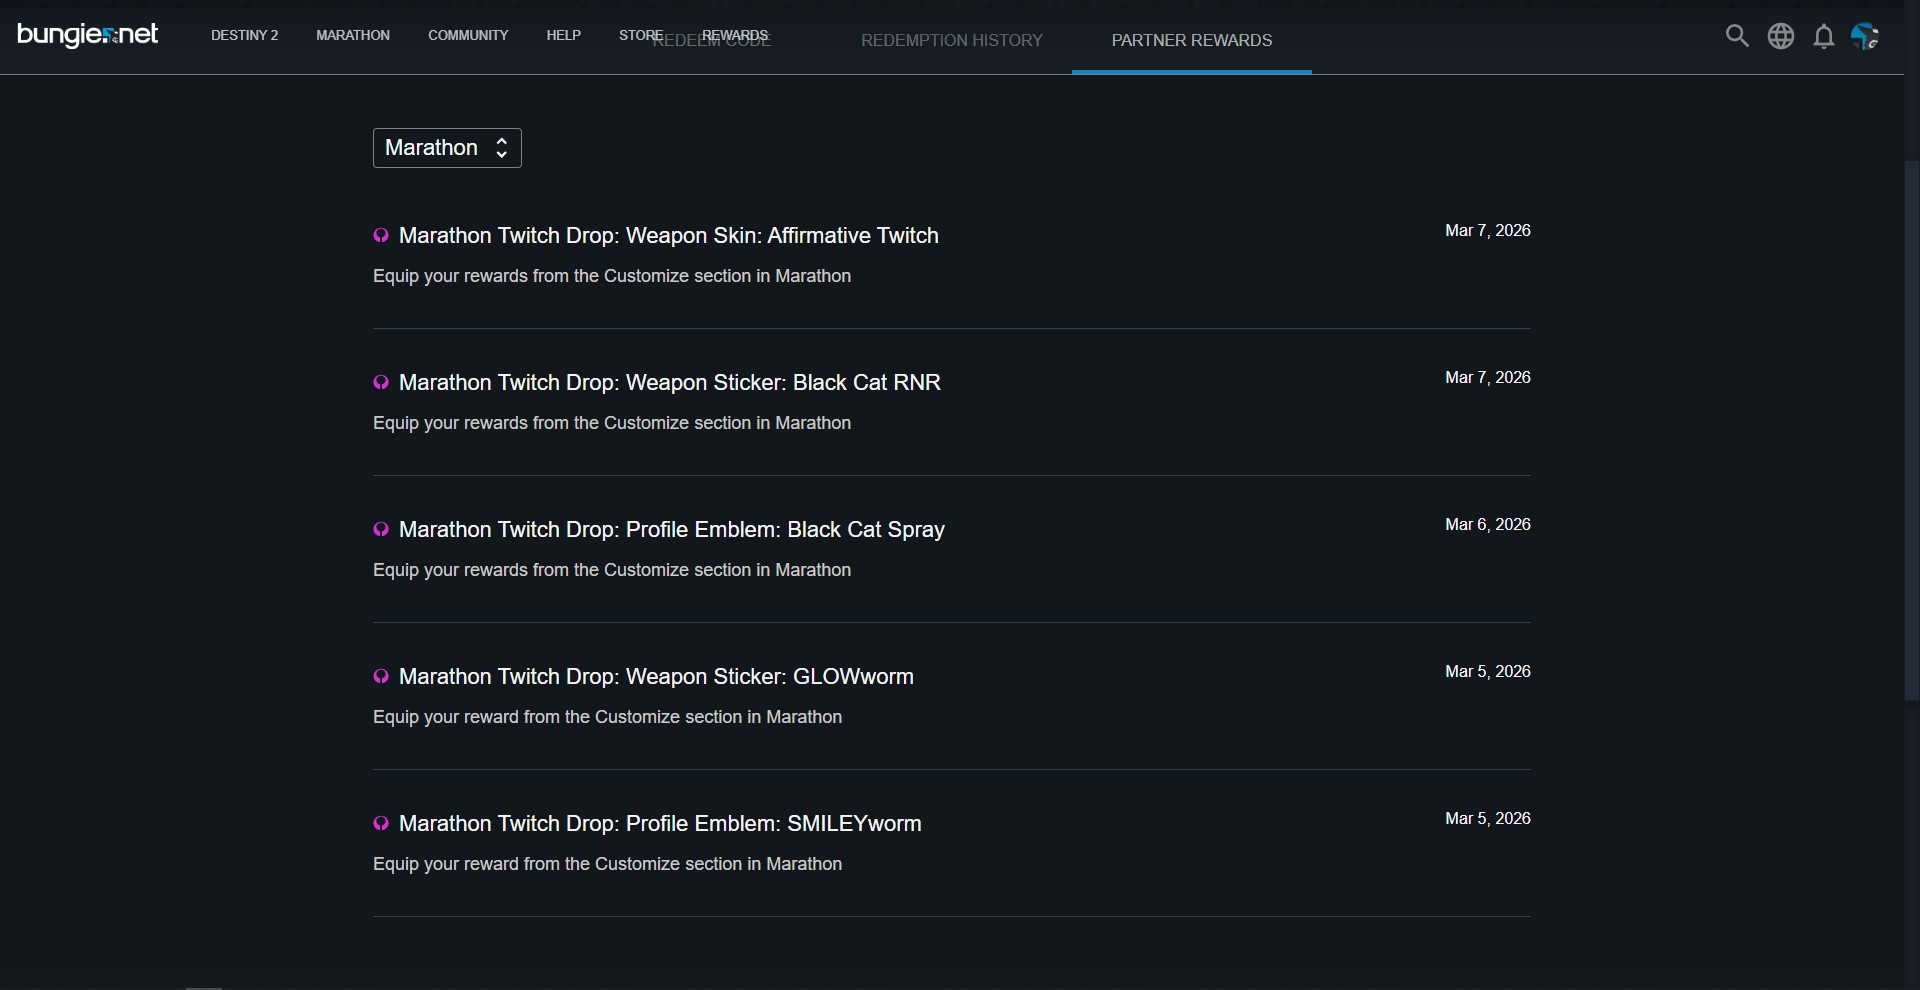This screenshot has width=1920, height=990.
Task: Open the user profile avatar
Action: (x=1864, y=37)
